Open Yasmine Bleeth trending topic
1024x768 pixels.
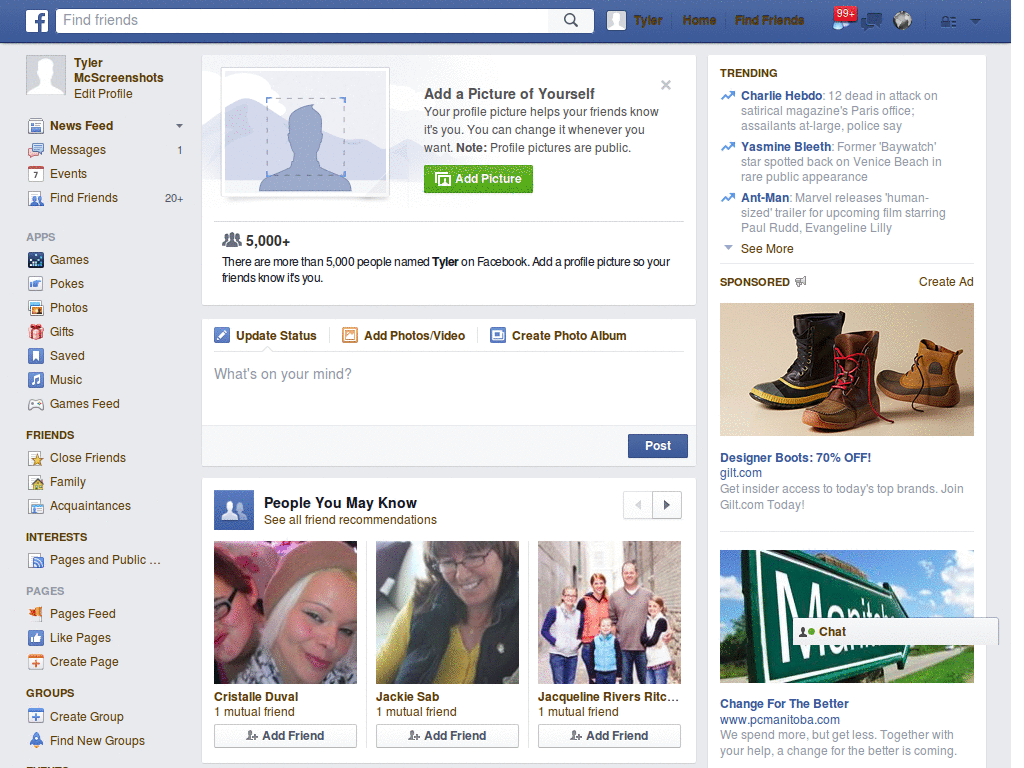(x=786, y=147)
